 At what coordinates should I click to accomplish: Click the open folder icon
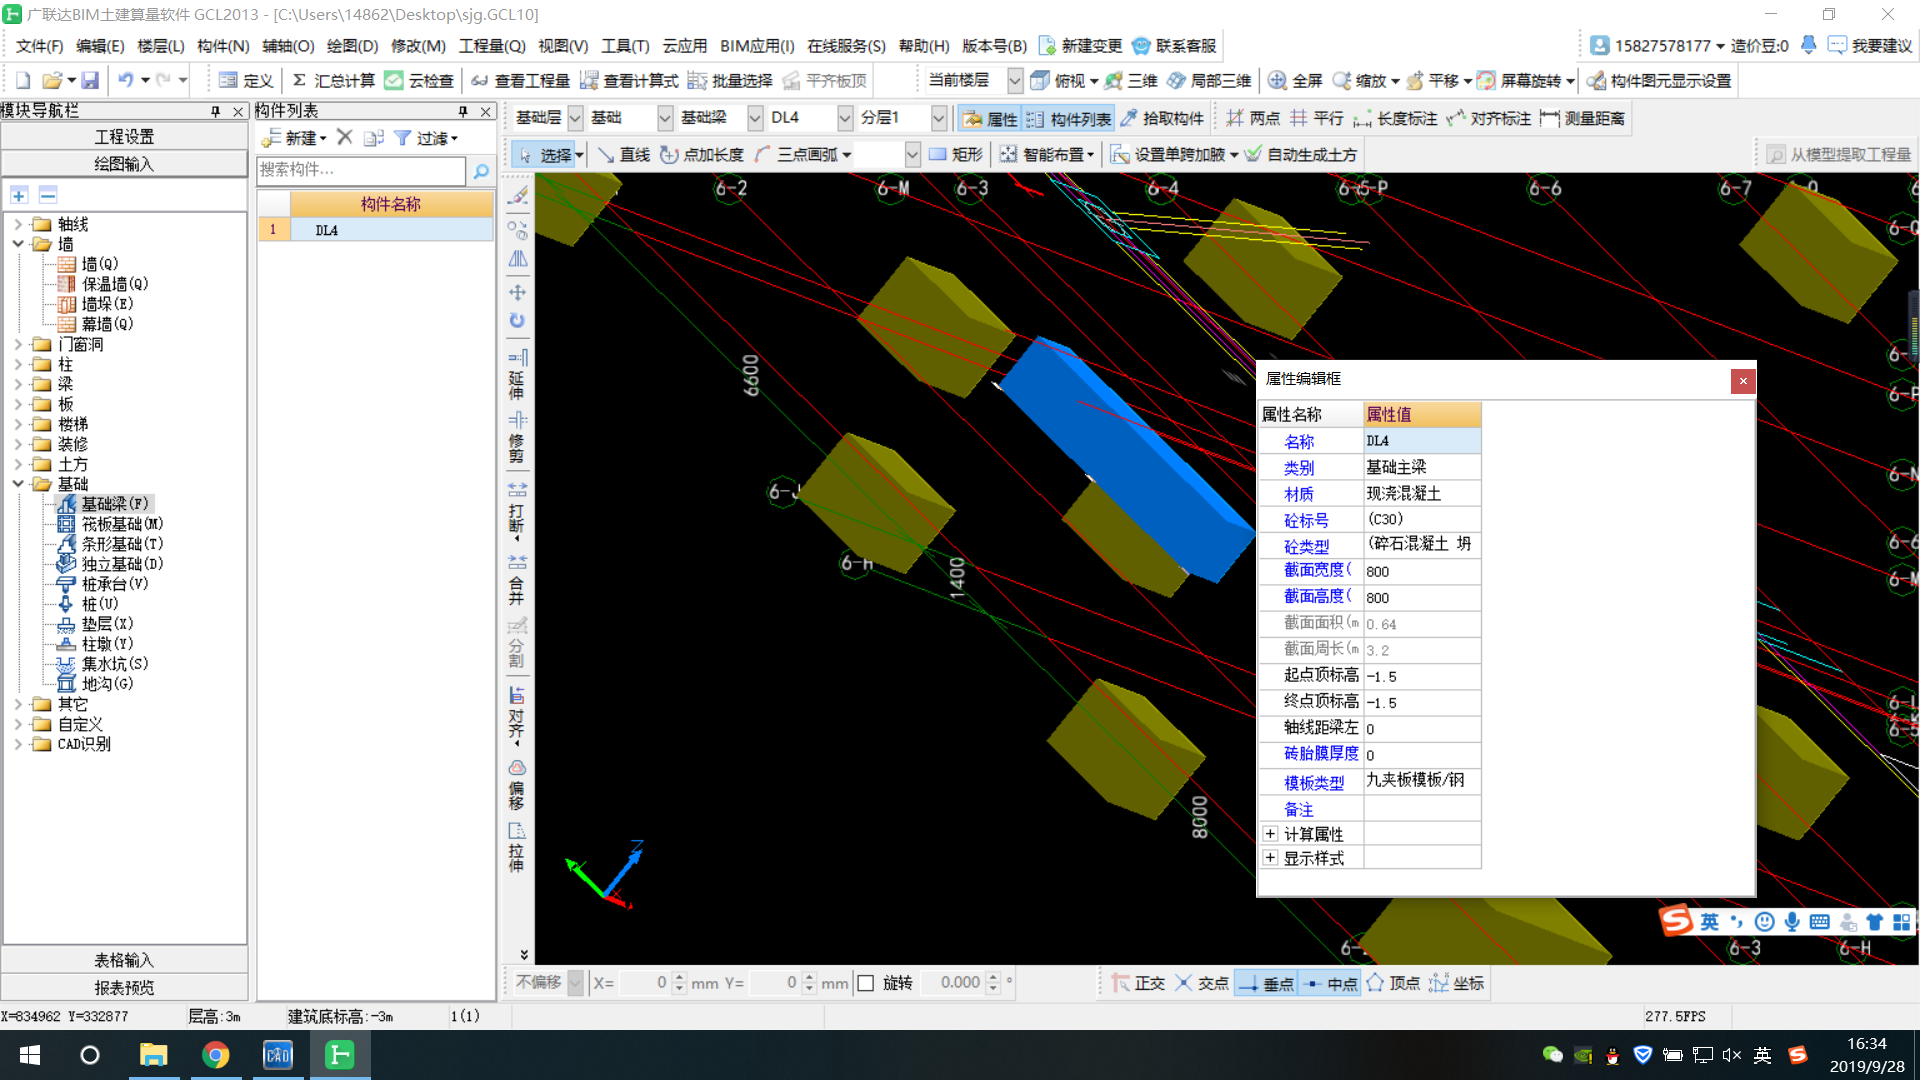(52, 81)
